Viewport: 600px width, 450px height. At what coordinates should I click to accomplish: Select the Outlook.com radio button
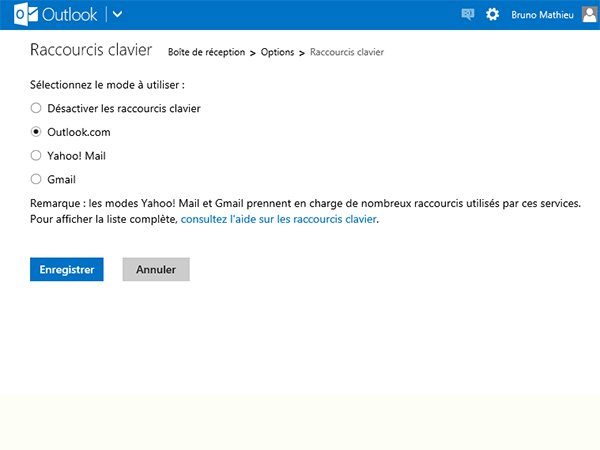(36, 132)
